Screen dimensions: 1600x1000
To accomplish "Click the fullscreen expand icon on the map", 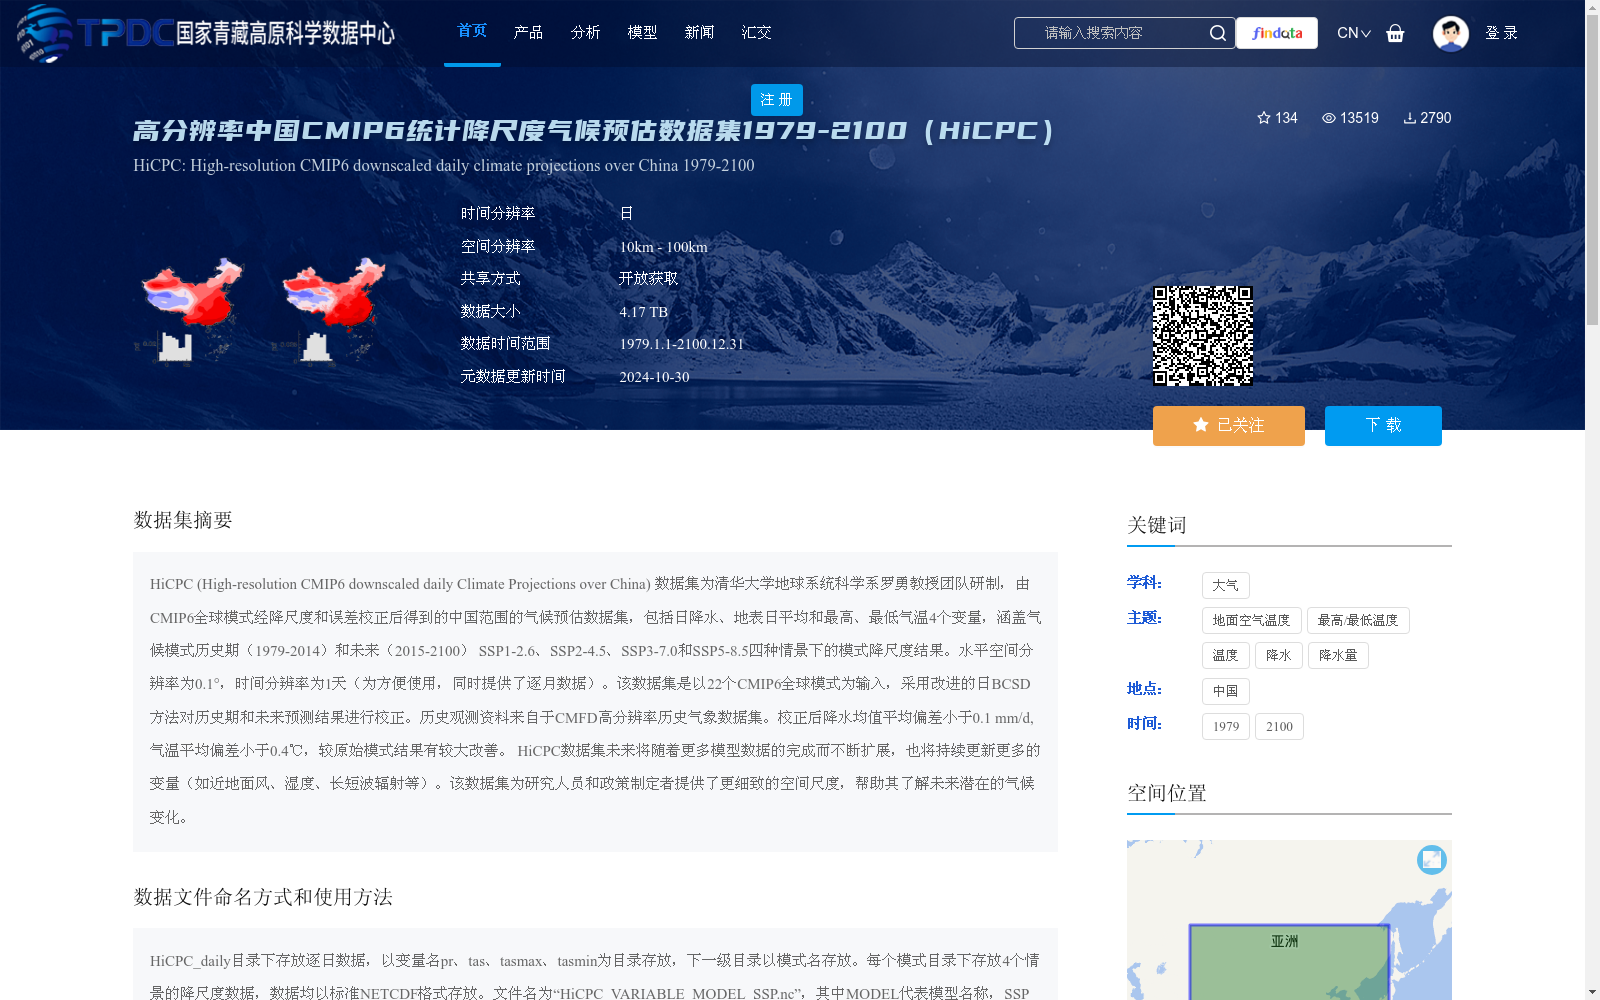I will point(1430,859).
